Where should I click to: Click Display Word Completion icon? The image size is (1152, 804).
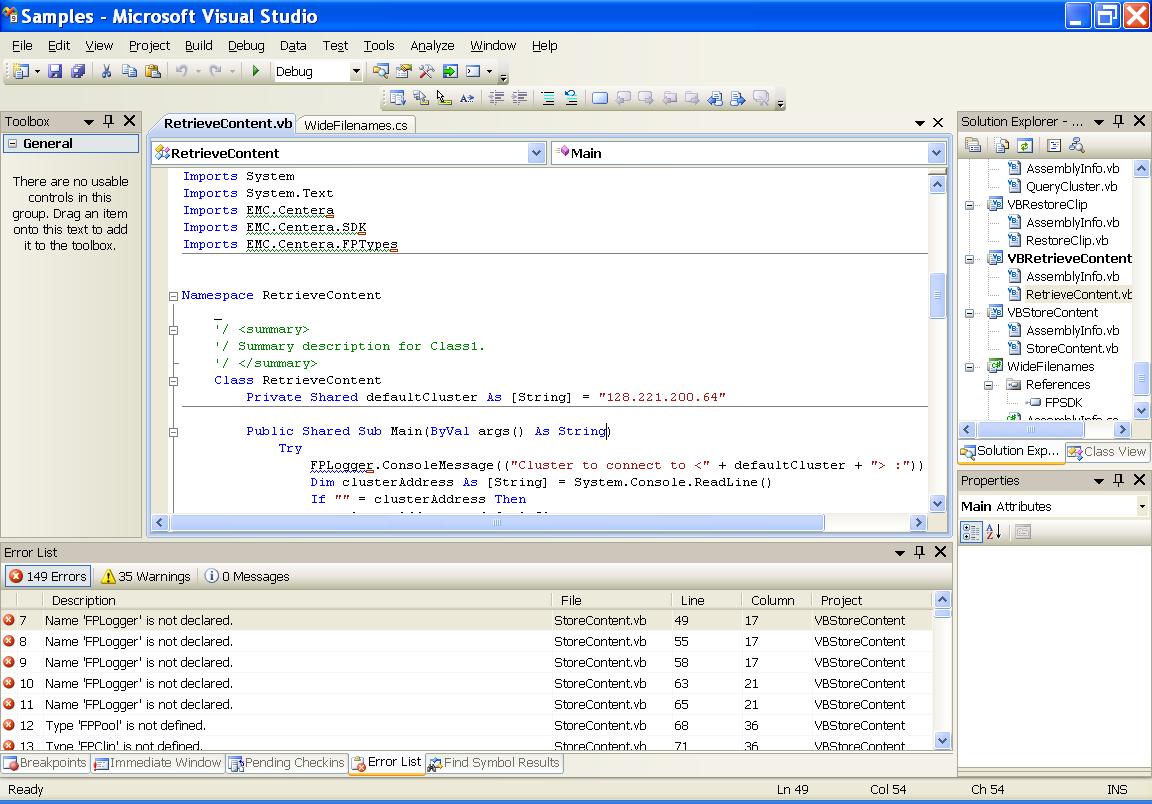coord(467,98)
